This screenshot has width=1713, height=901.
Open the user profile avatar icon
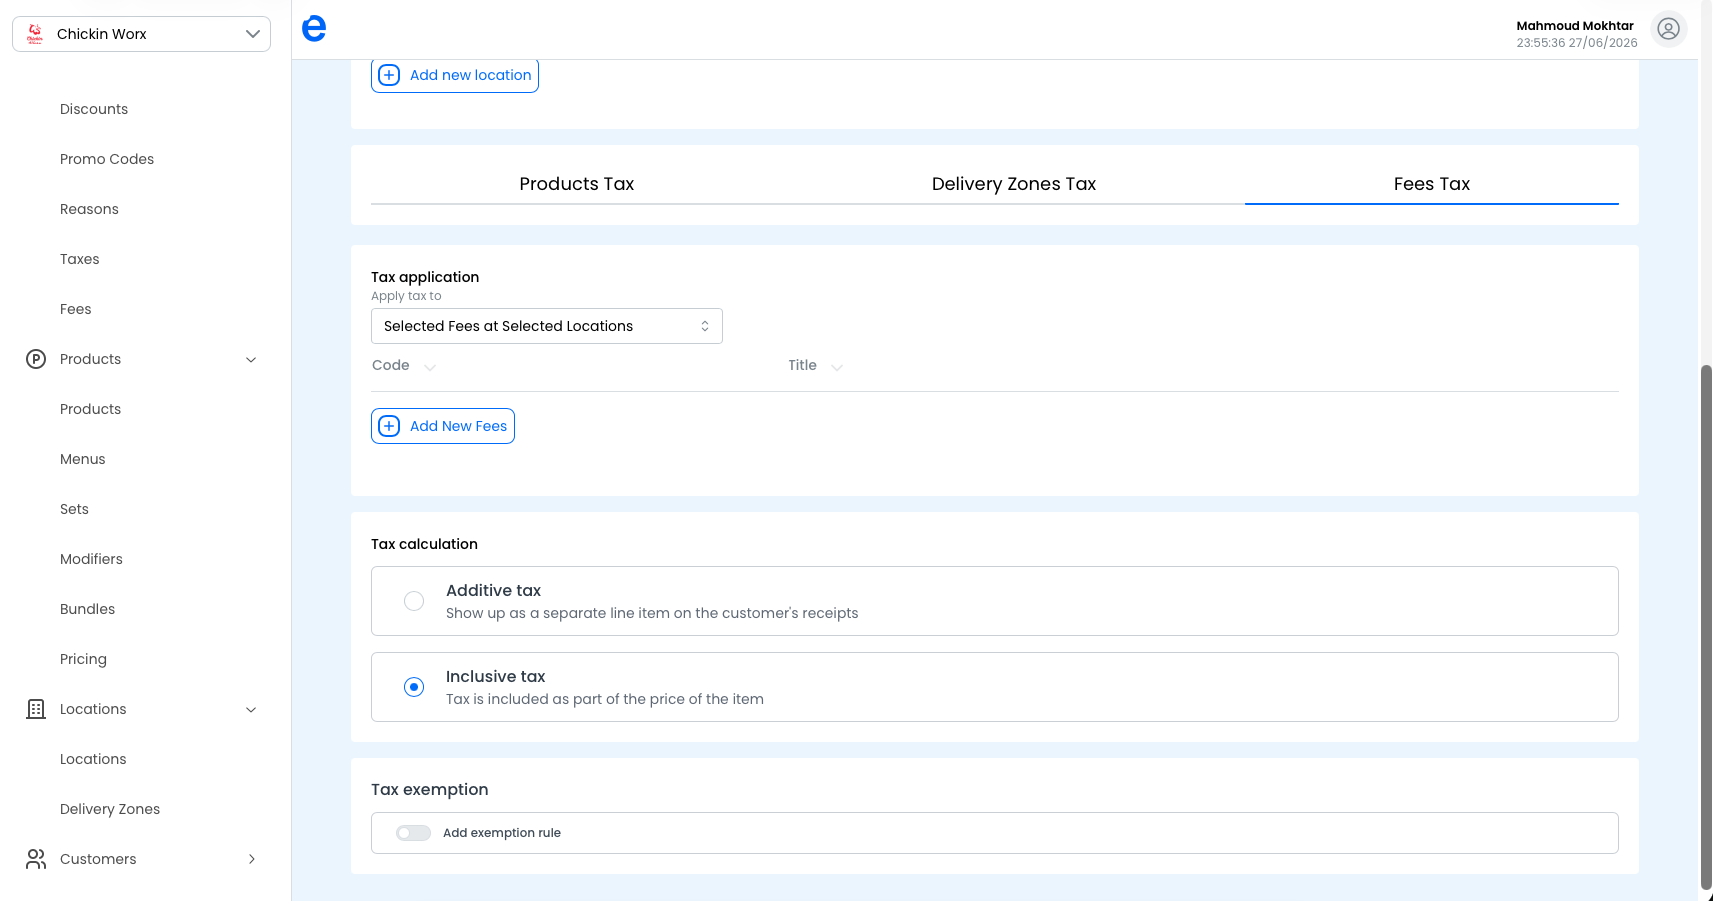point(1668,29)
